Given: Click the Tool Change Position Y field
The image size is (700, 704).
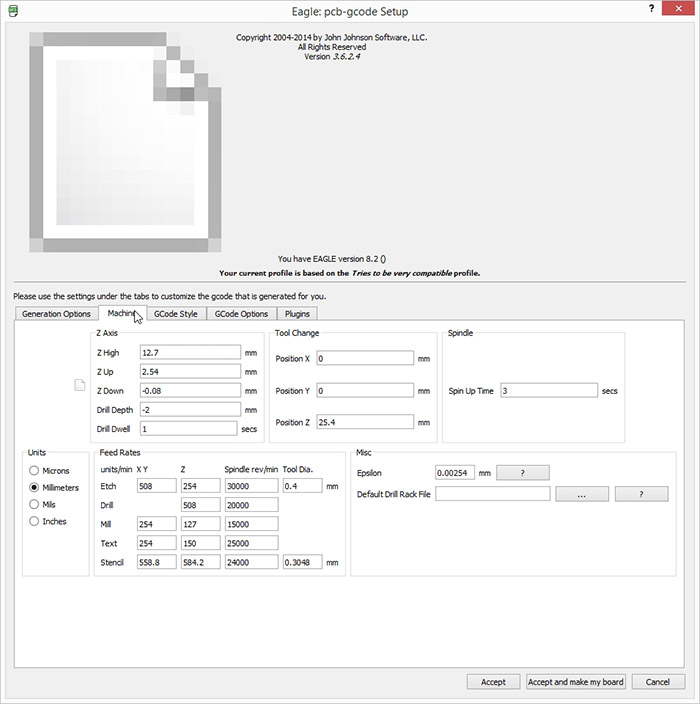Looking at the screenshot, I should click(365, 390).
